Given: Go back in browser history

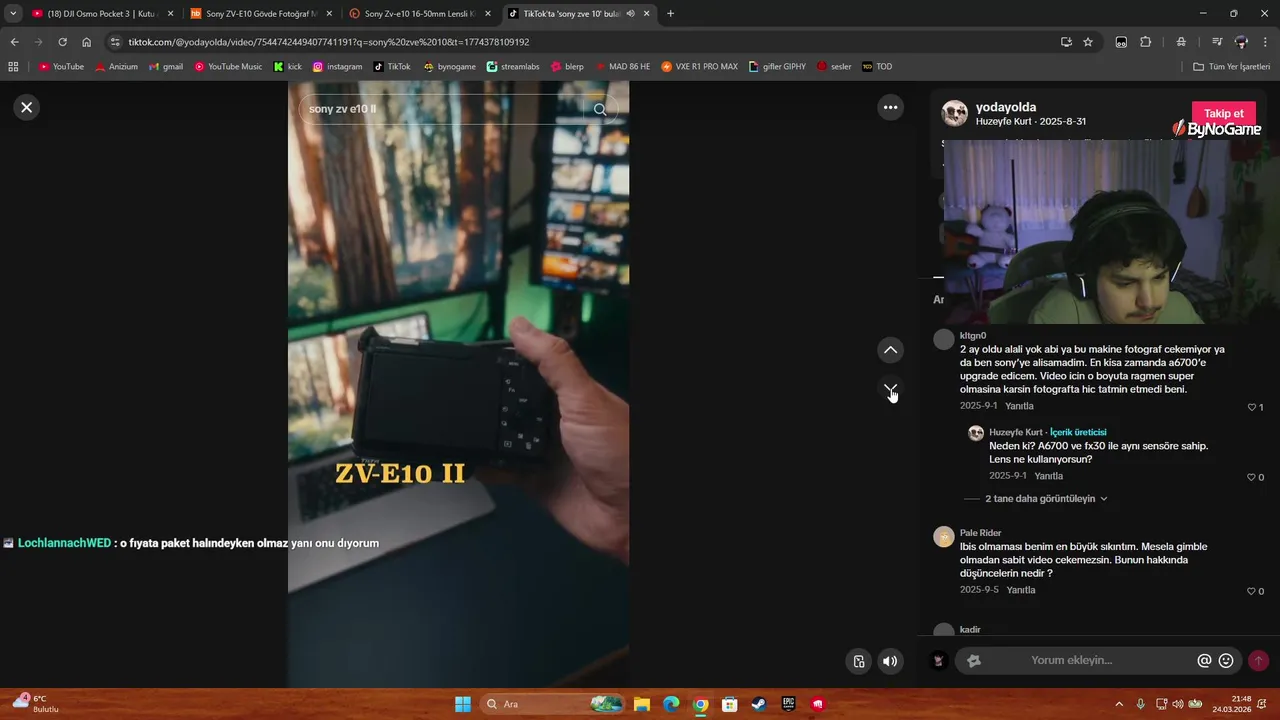Looking at the screenshot, I should coord(14,42).
